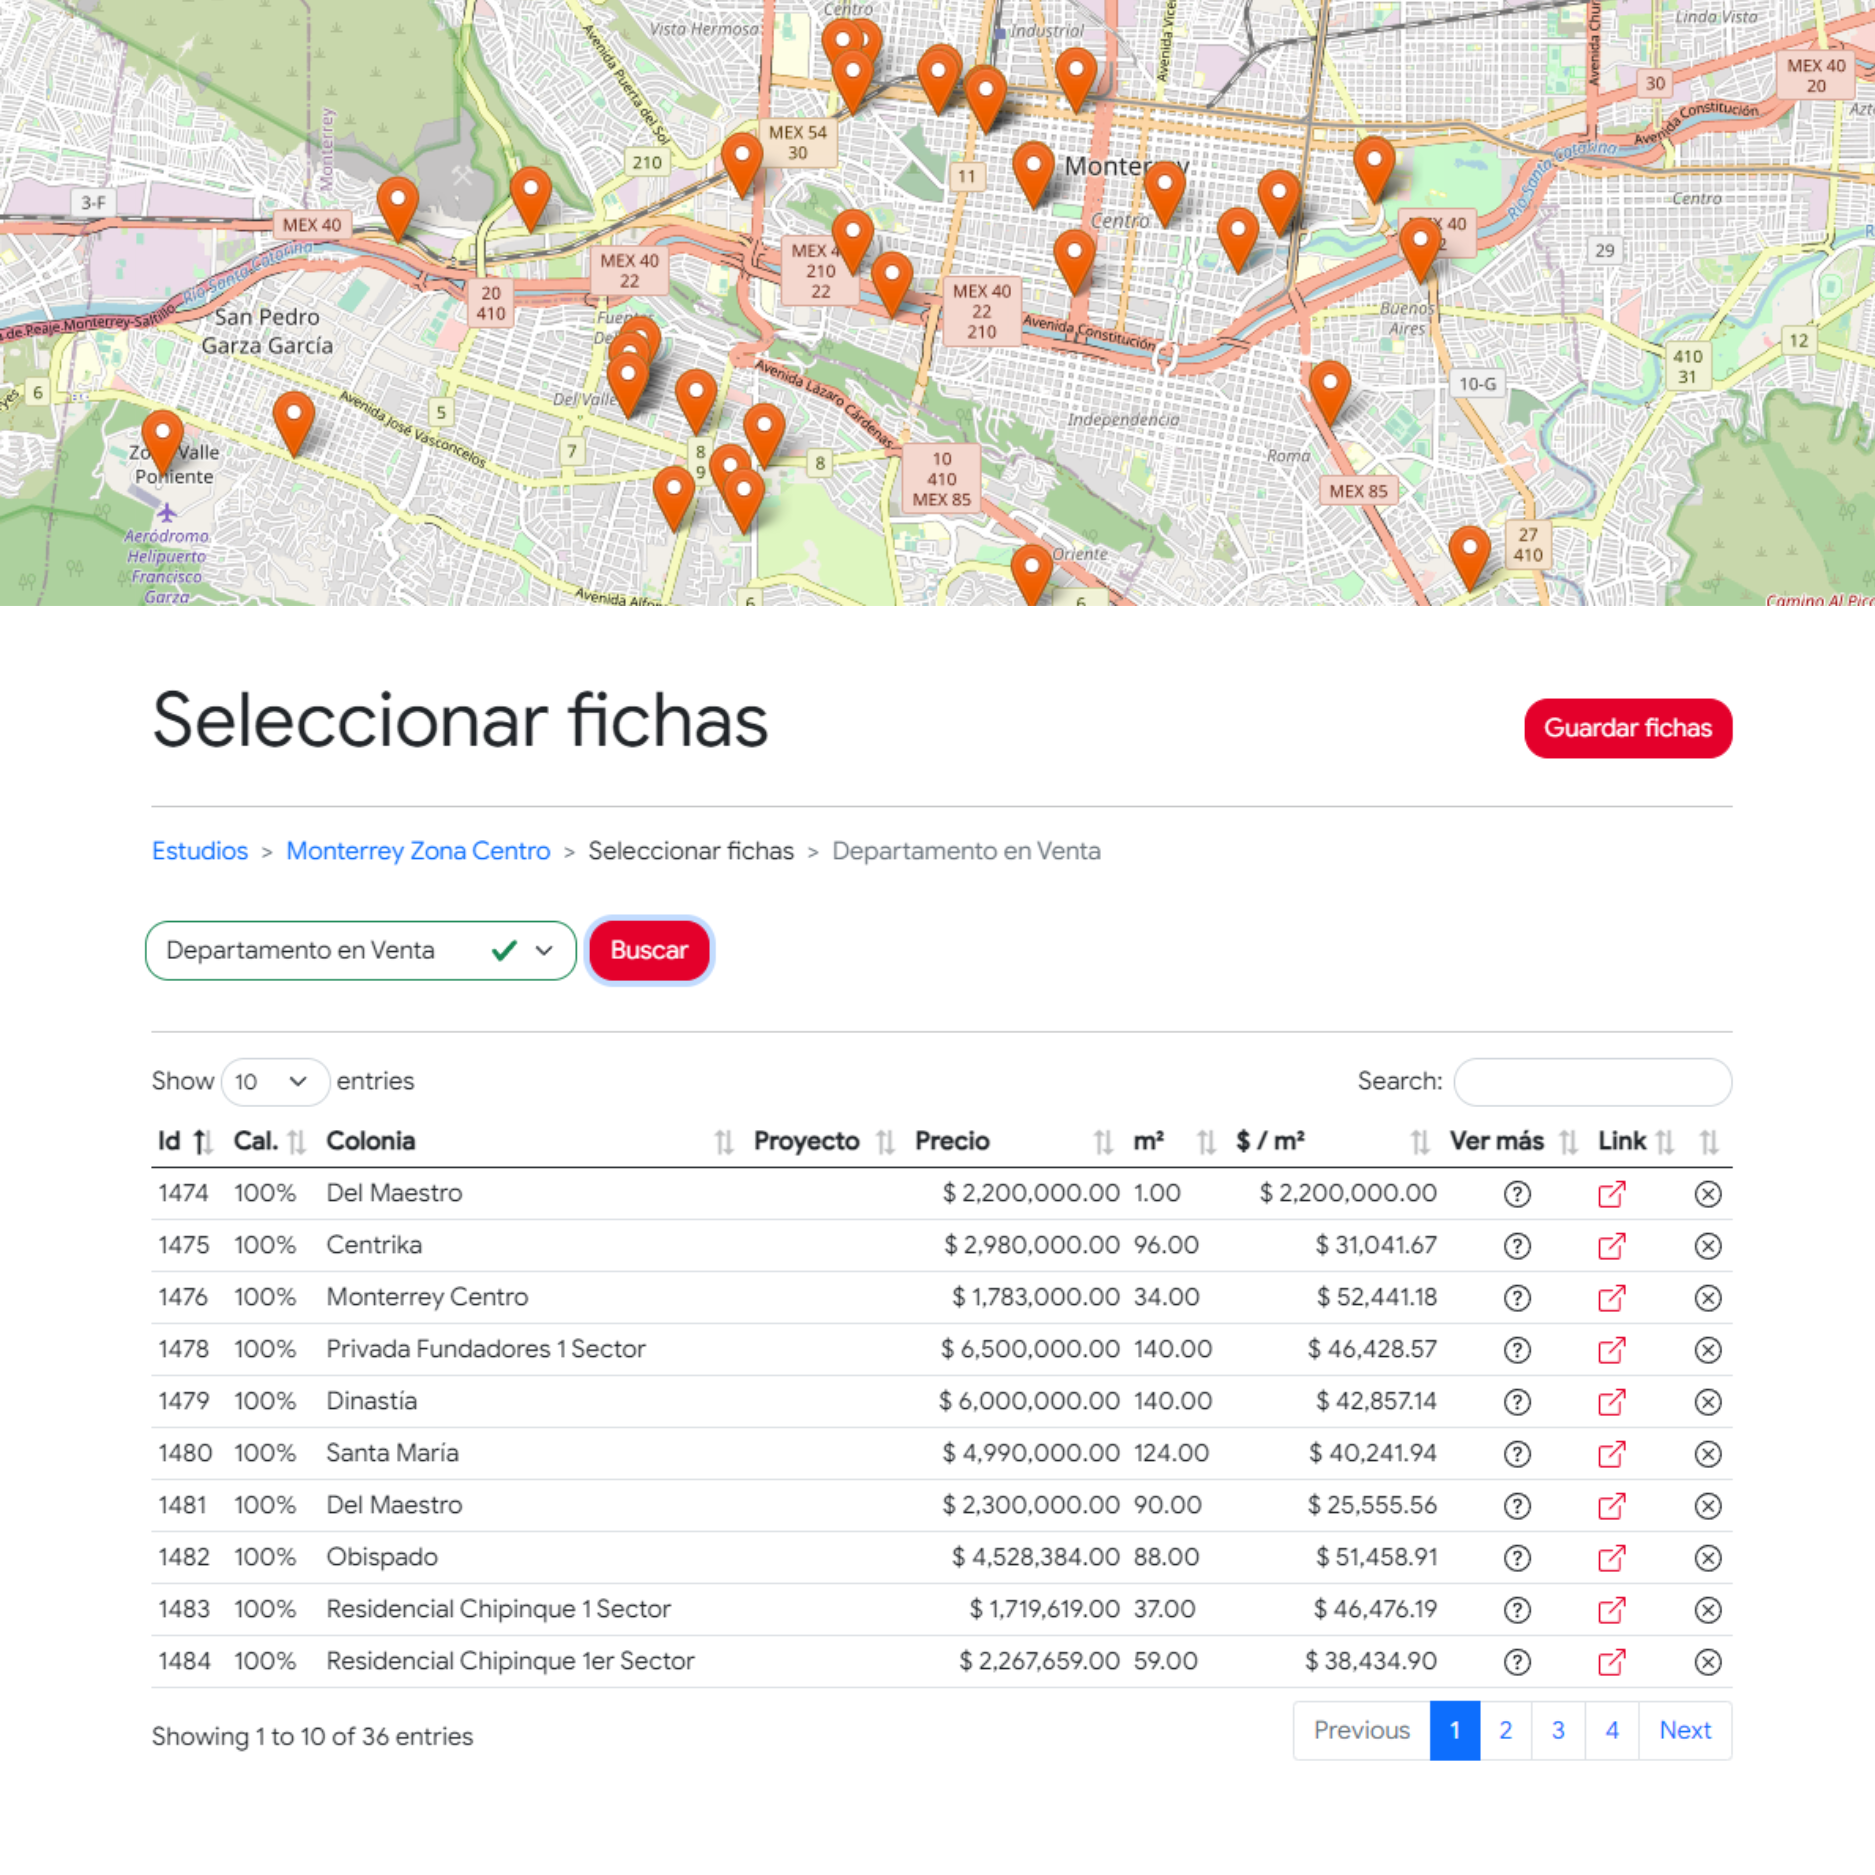1875x1875 pixels.
Task: Focus the table Search input field
Action: [x=1592, y=1082]
